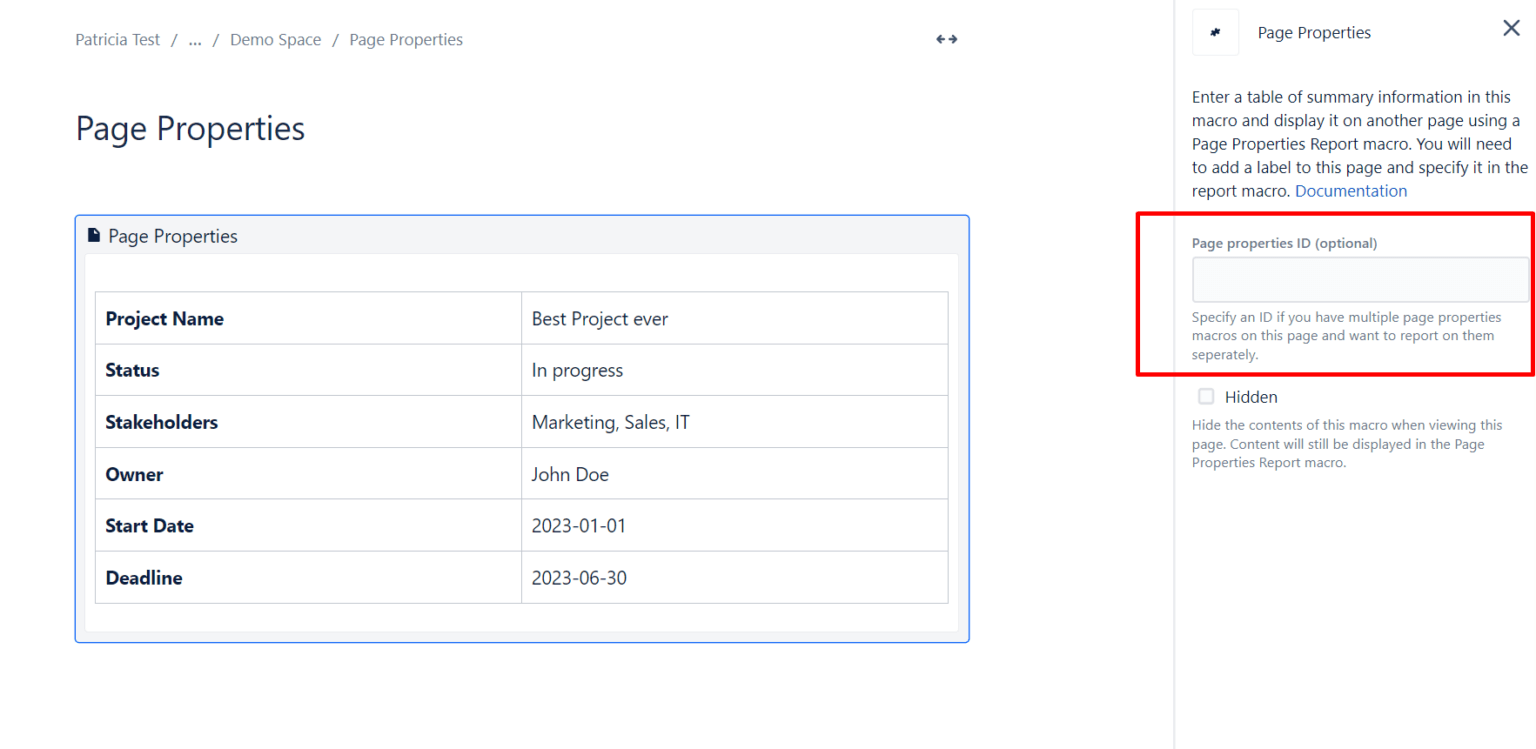
Task: Select the Project Name table cell
Action: 164,318
